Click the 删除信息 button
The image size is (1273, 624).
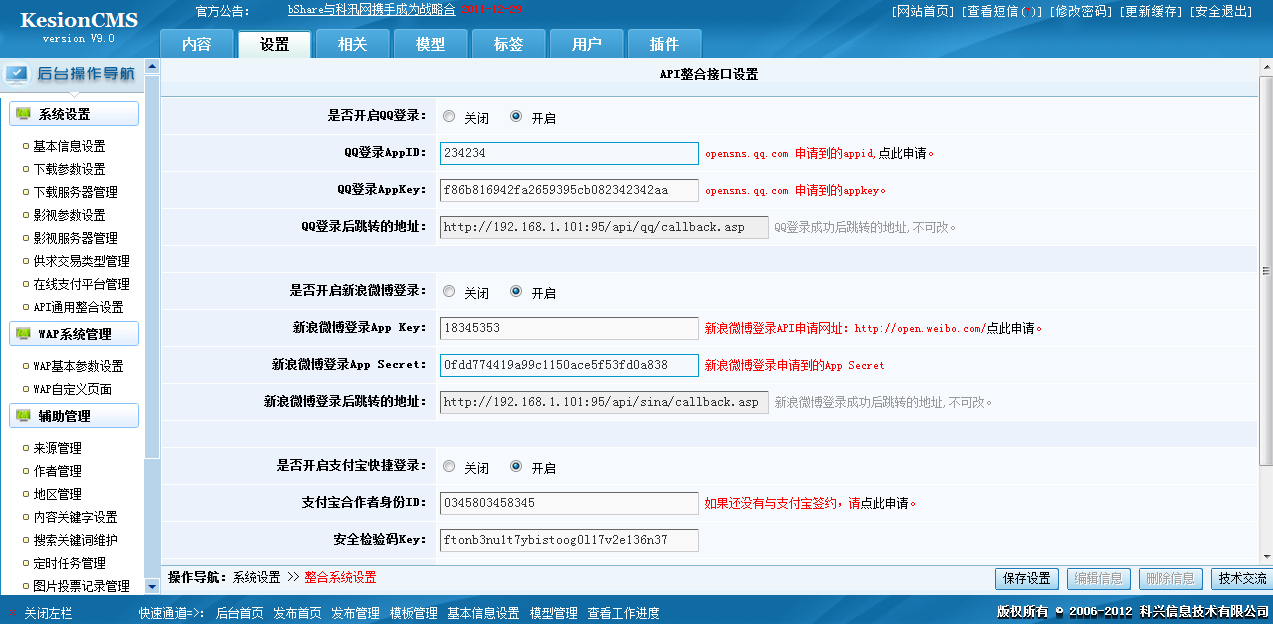click(1170, 579)
